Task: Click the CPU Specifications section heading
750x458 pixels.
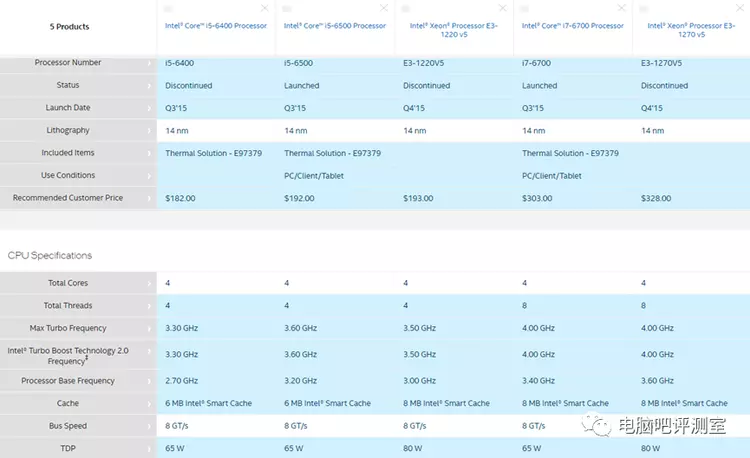Action: (50, 255)
